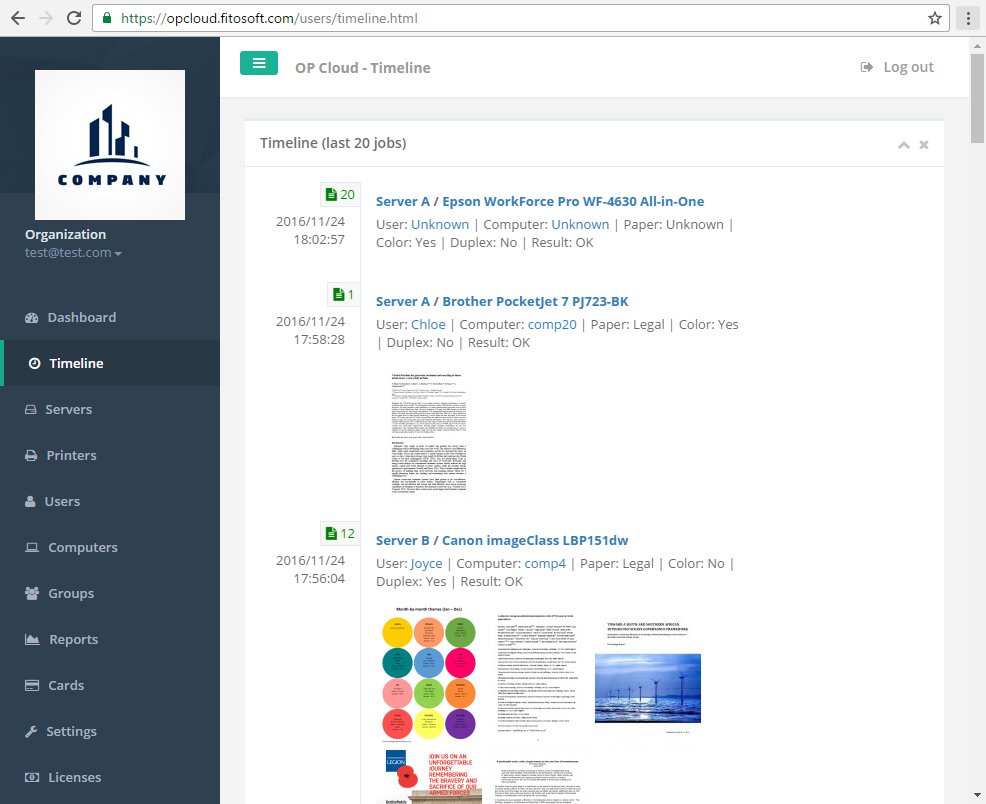Open the Groups menu item
Screen dimensions: 986x804
[x=110, y=593]
